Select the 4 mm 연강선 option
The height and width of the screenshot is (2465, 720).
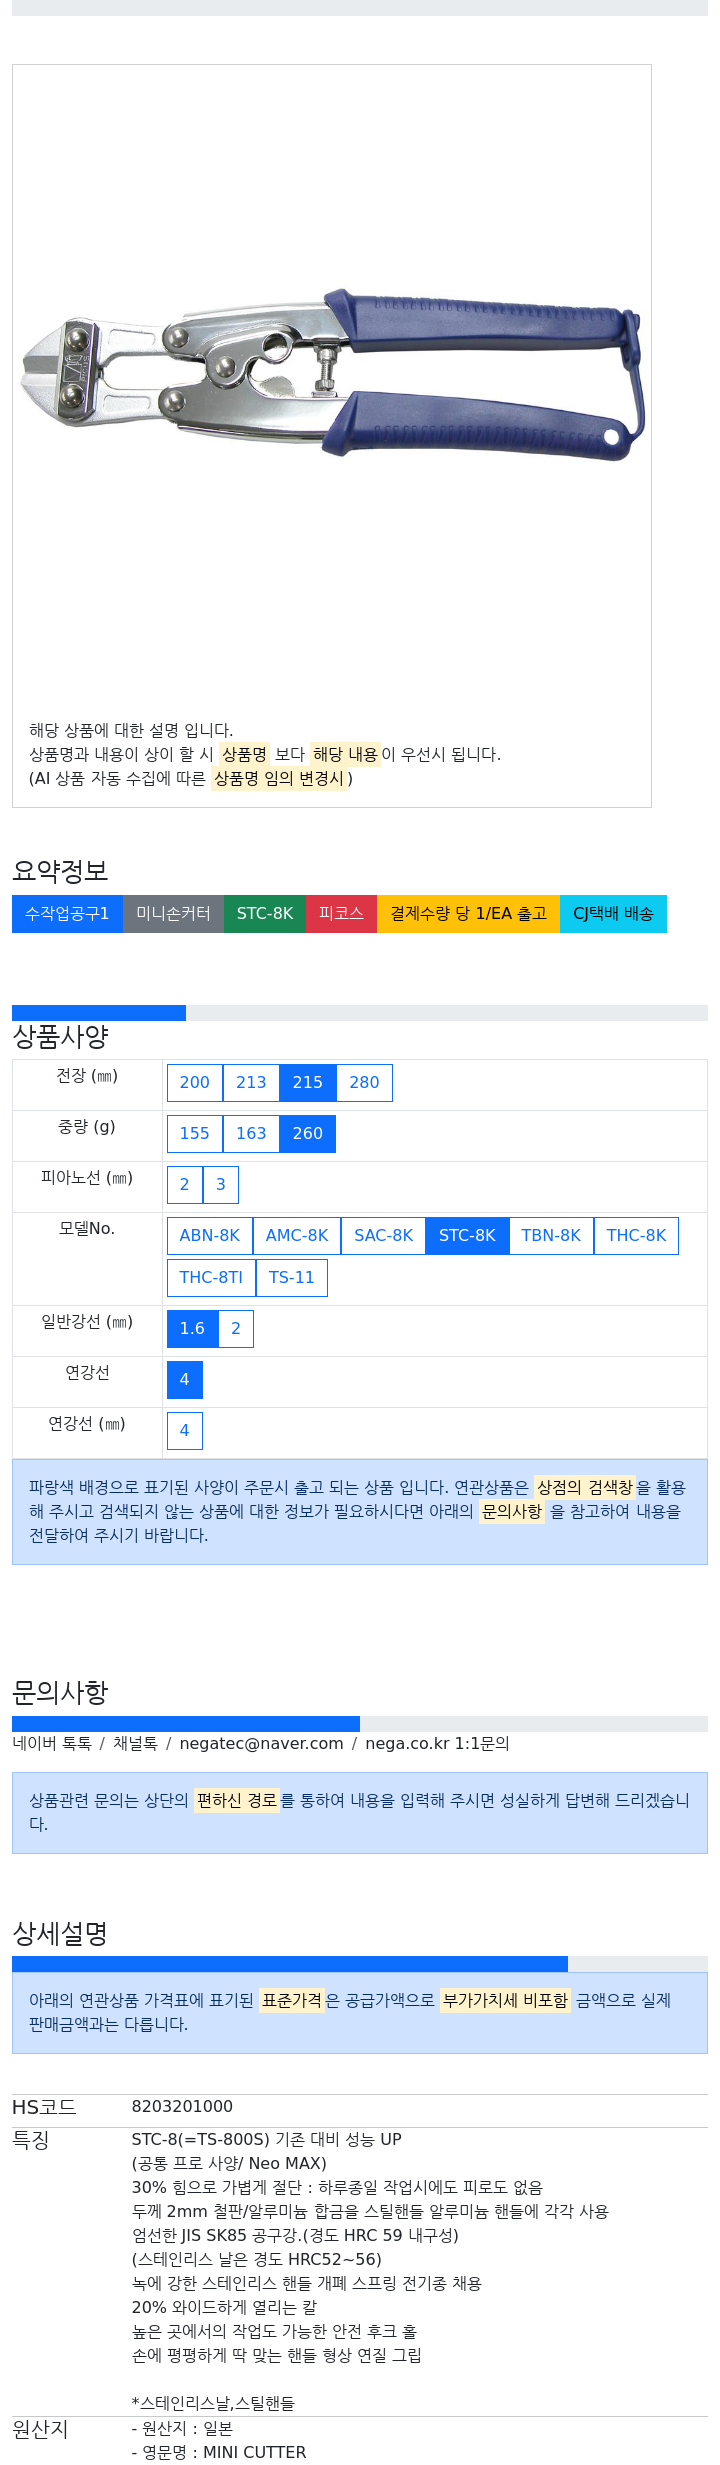click(x=184, y=1431)
